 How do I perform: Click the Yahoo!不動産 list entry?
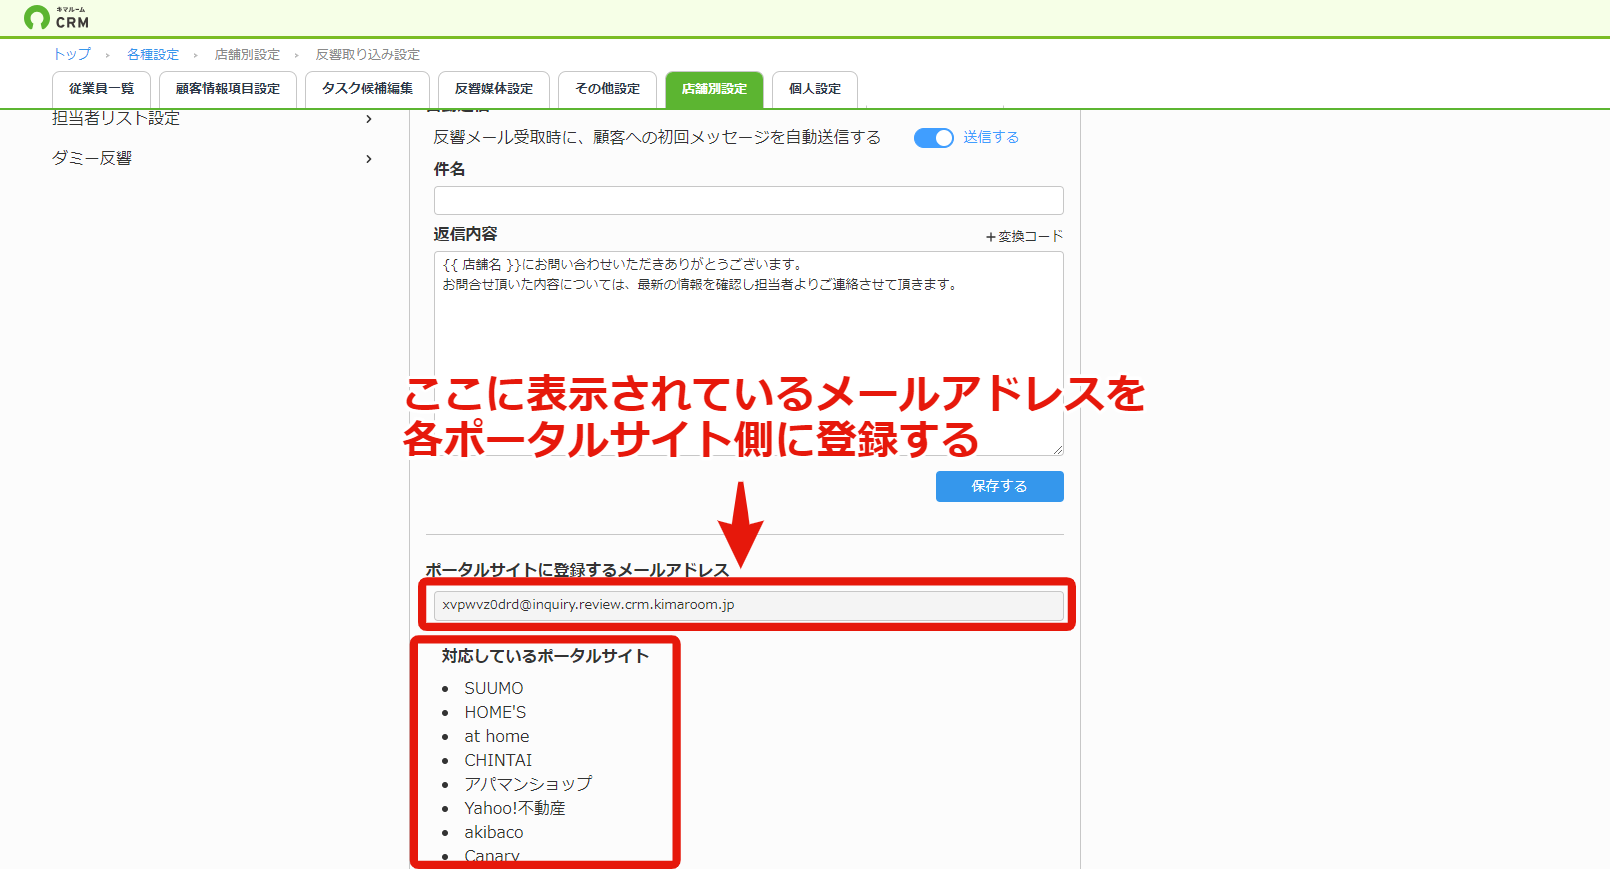tap(515, 808)
